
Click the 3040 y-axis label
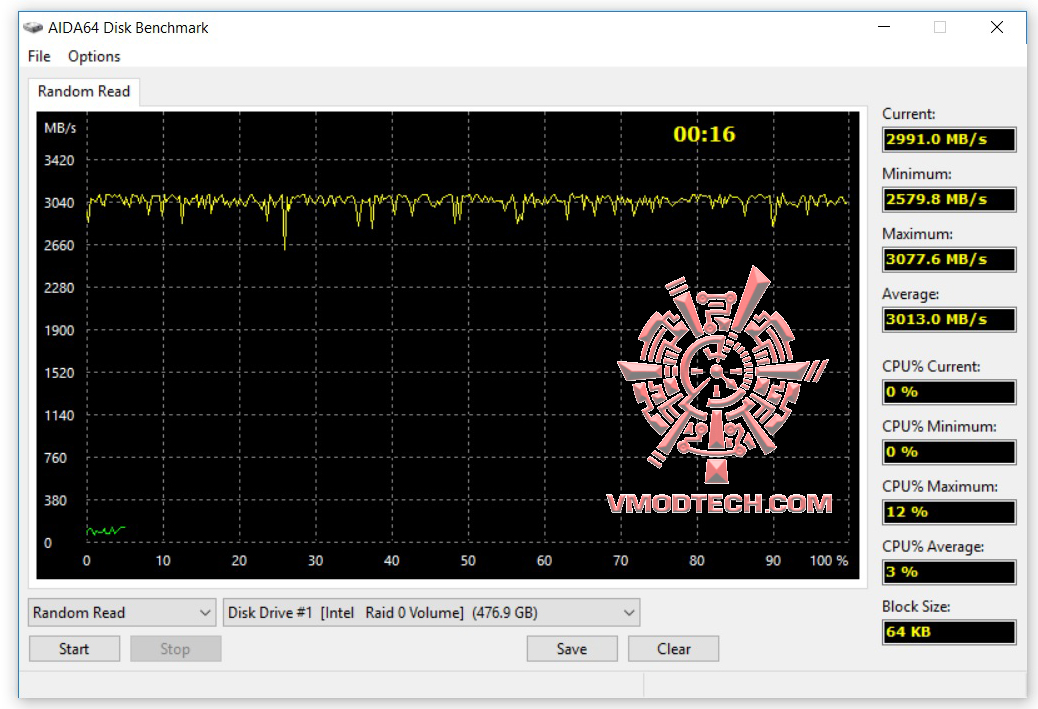tap(59, 203)
